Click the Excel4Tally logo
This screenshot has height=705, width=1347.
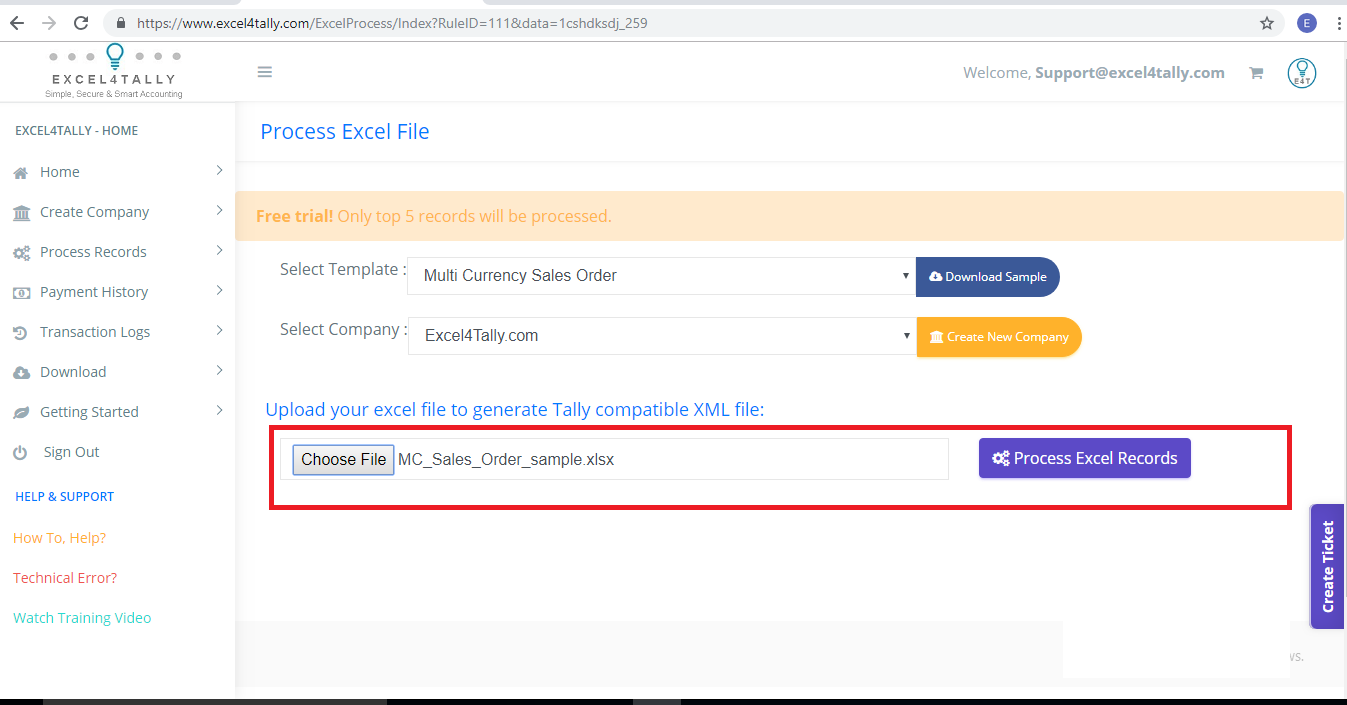[x=114, y=71]
